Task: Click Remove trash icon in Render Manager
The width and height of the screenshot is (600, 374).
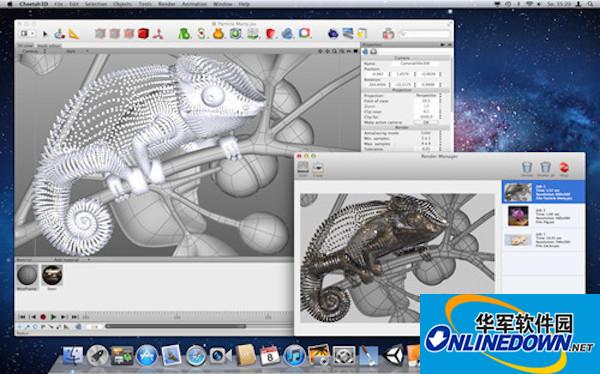Action: pos(527,169)
